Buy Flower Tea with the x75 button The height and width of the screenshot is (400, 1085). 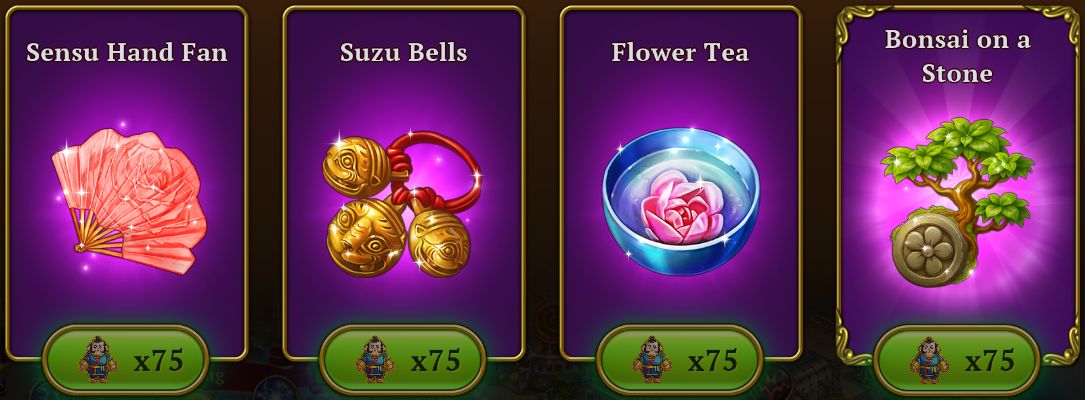pos(680,360)
